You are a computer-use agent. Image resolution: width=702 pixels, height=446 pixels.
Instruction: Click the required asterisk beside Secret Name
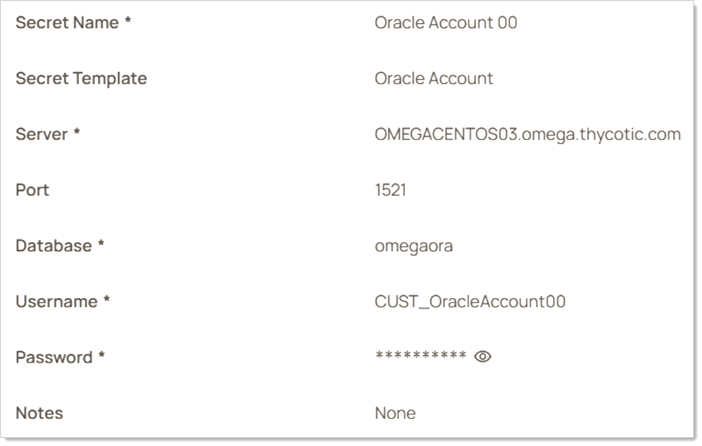pyautogui.click(x=128, y=21)
